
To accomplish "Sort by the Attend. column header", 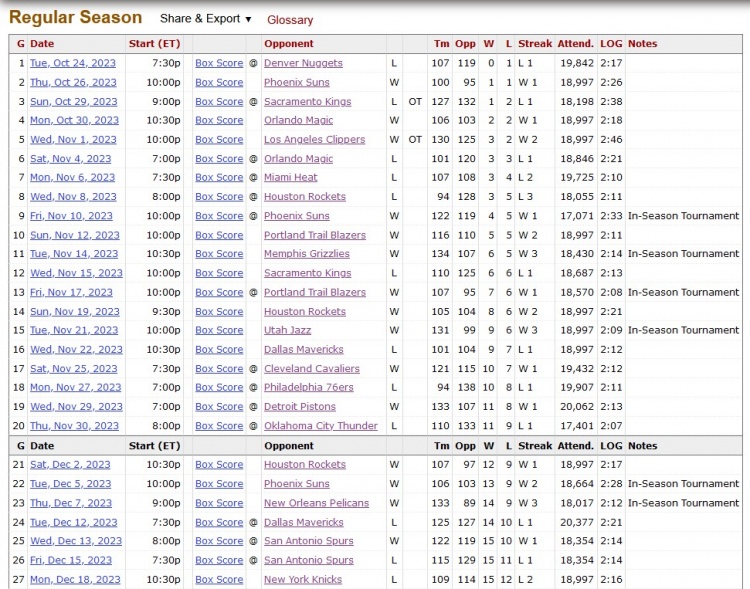I will [575, 44].
